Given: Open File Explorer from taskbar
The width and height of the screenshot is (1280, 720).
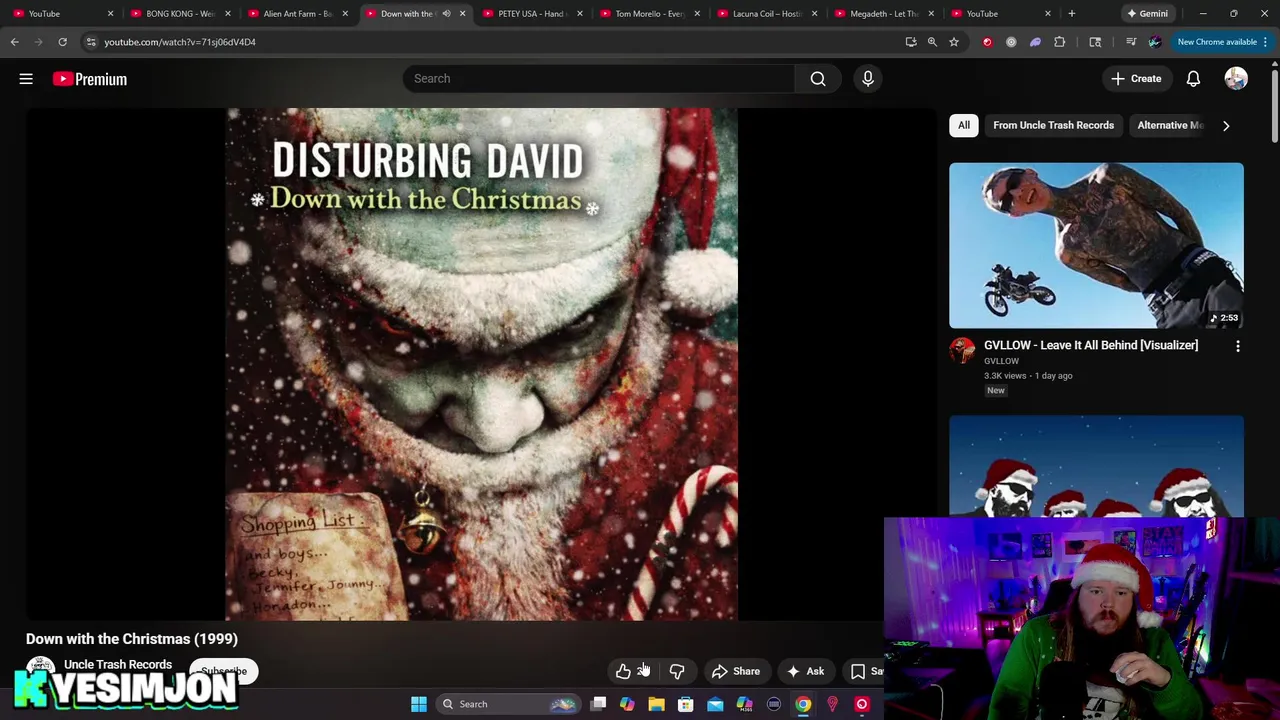Looking at the screenshot, I should pos(657,704).
